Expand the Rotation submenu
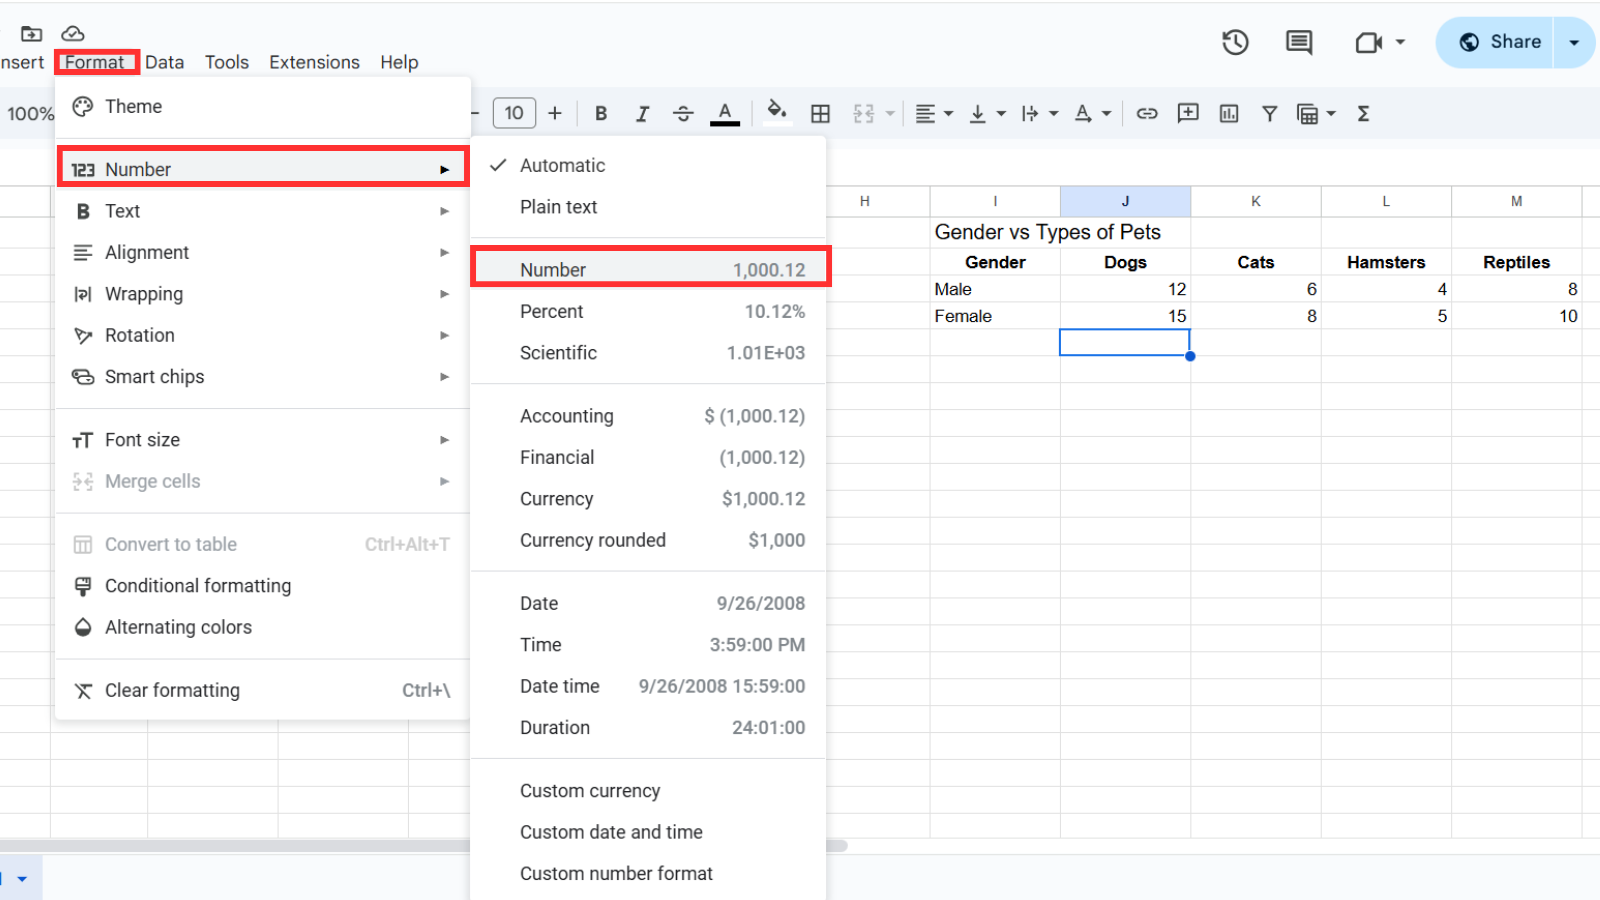 click(x=263, y=335)
